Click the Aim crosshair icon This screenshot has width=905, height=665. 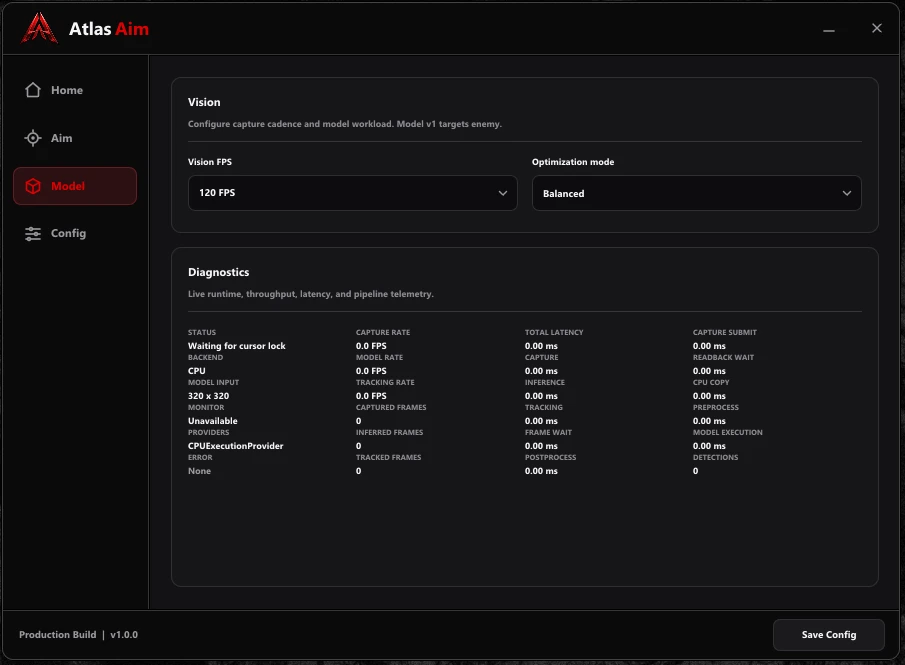(x=33, y=138)
